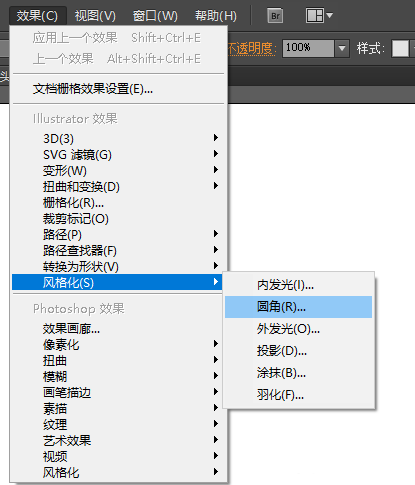Click the 样式 style swatch
The image size is (415, 485).
click(x=400, y=49)
